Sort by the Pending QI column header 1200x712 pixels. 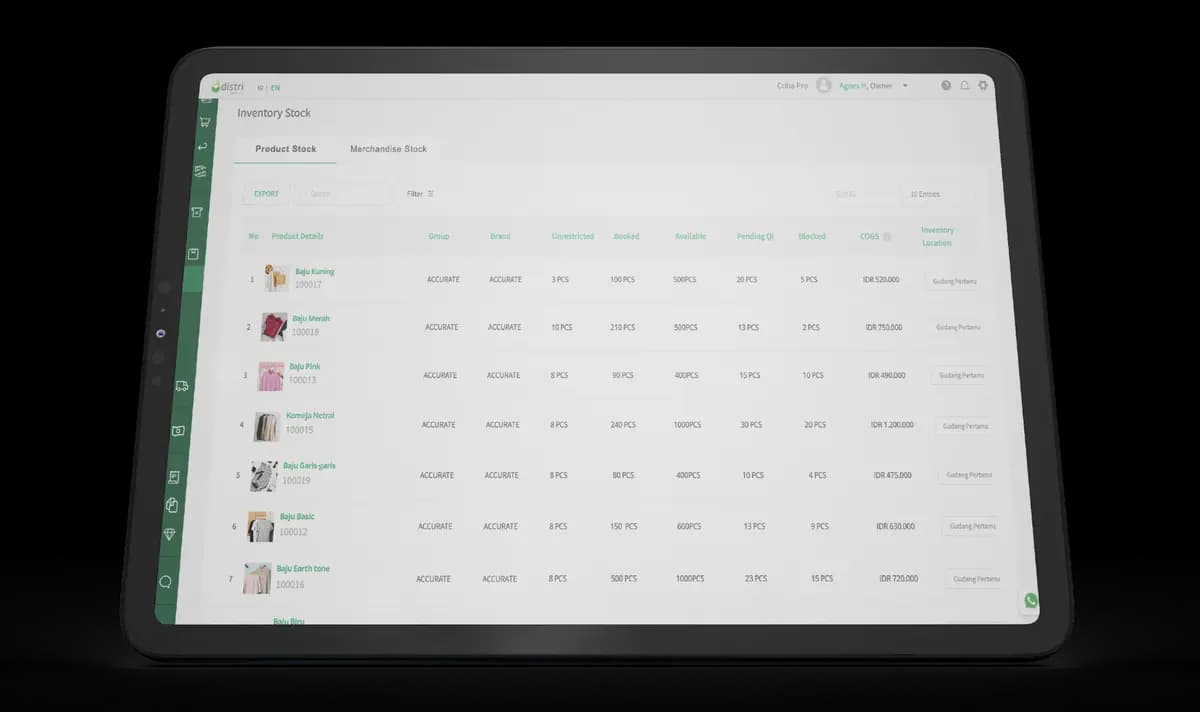coord(755,237)
